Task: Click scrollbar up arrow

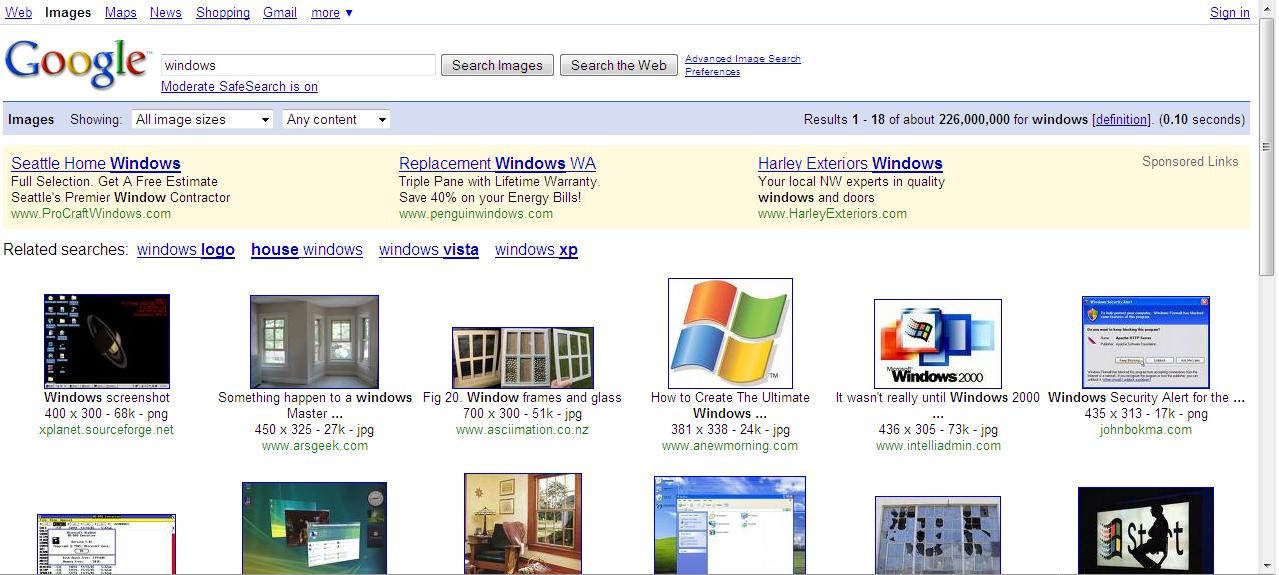Action: pos(1269,10)
